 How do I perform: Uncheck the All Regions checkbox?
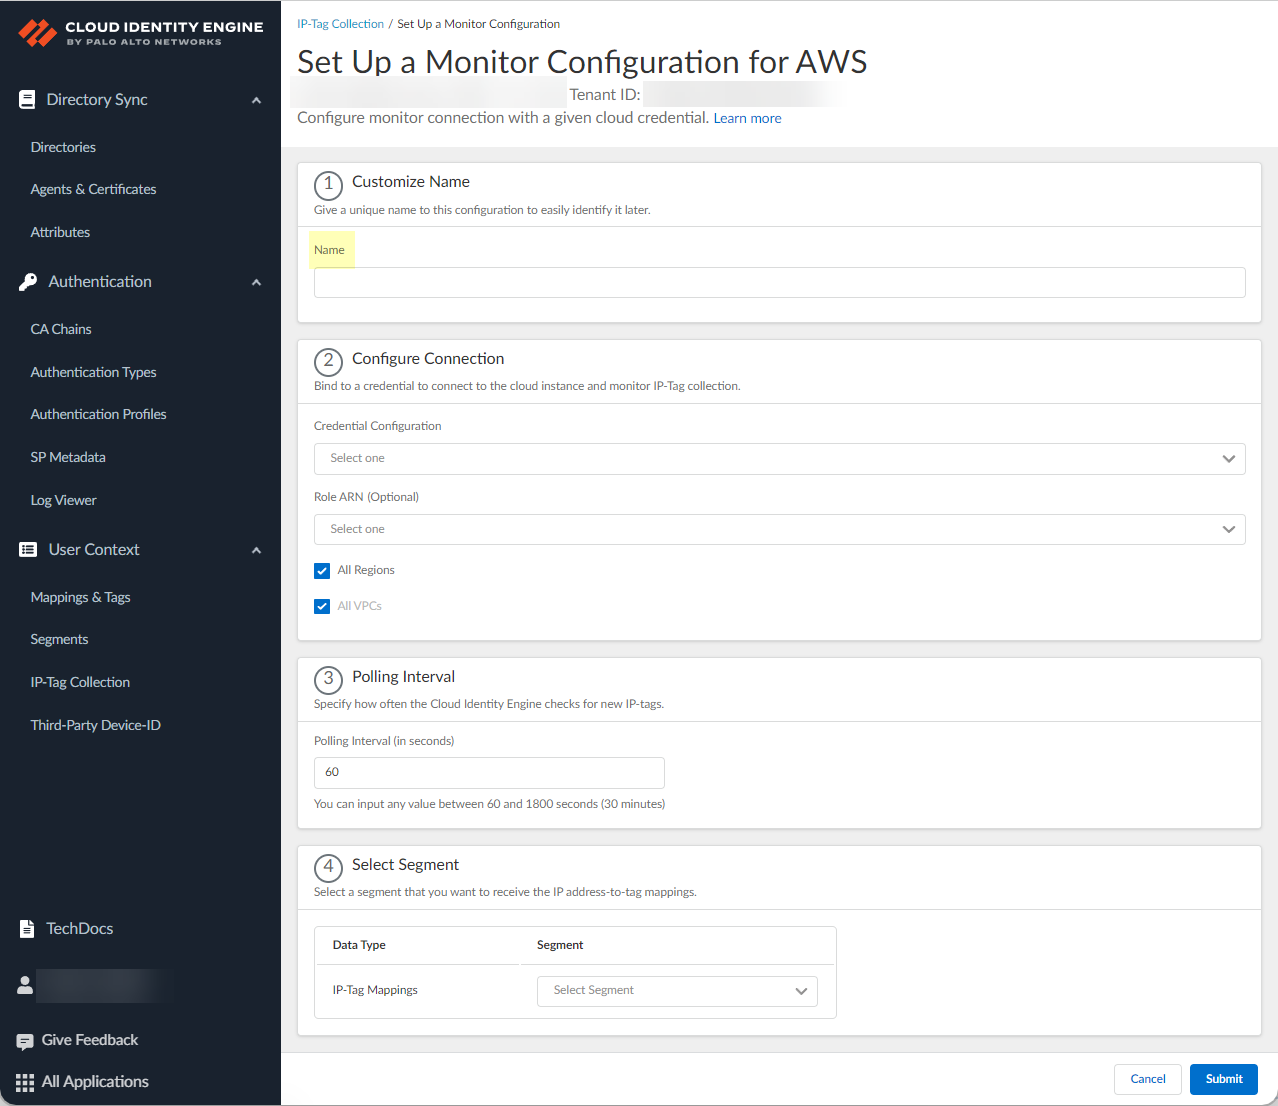(322, 571)
